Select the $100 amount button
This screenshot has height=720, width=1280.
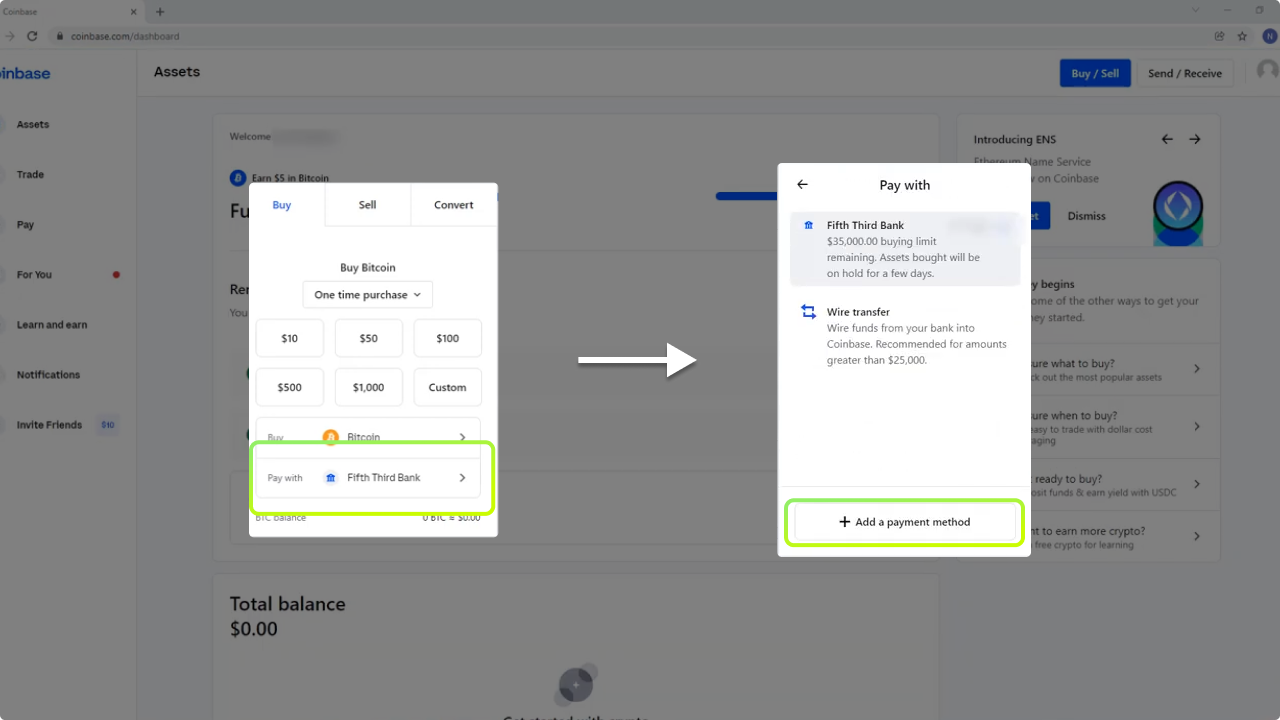447,338
